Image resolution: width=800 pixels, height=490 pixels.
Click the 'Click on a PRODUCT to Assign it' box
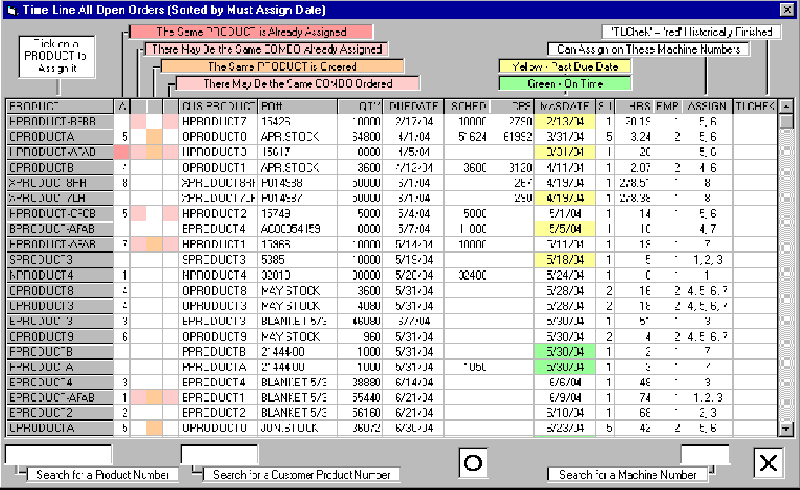pos(57,57)
